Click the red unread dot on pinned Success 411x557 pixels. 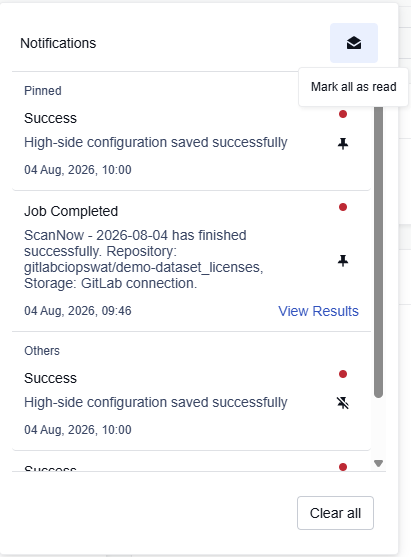[343, 114]
